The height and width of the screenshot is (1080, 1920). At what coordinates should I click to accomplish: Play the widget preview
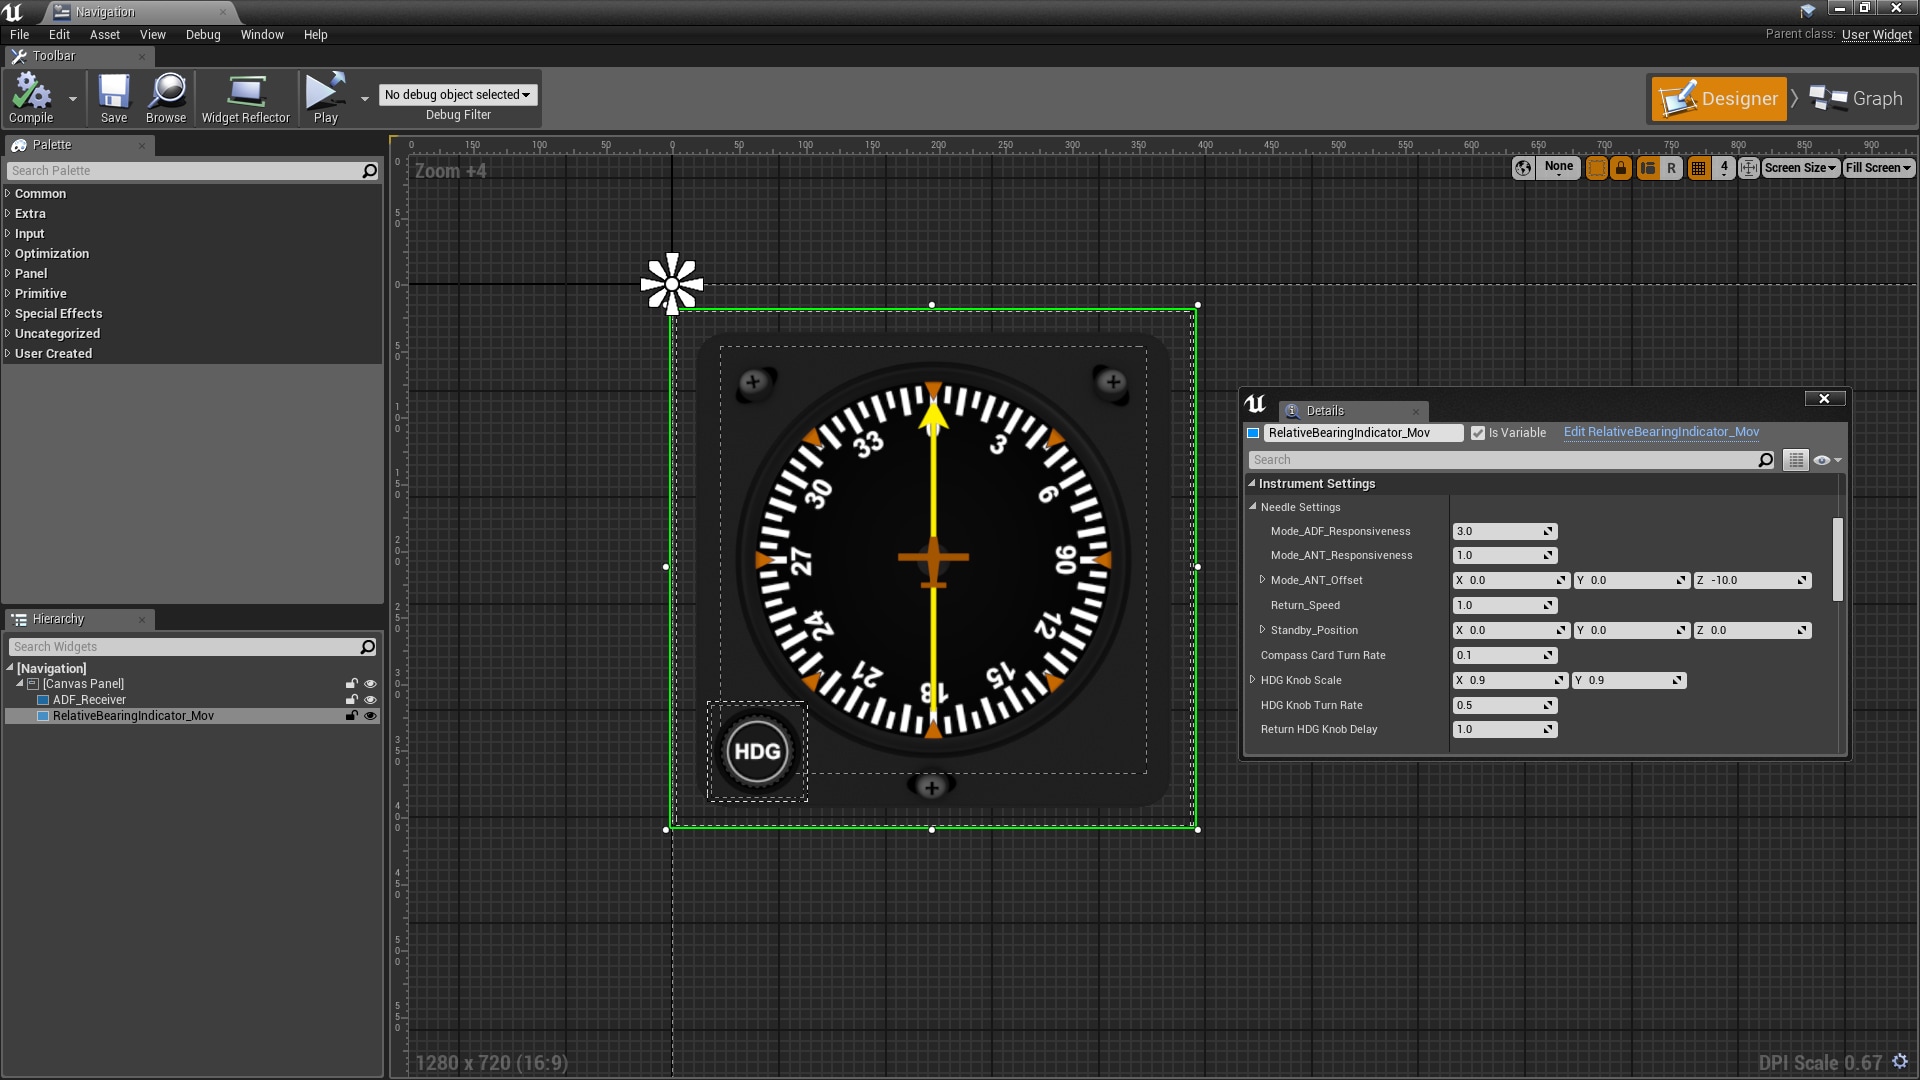pos(325,99)
